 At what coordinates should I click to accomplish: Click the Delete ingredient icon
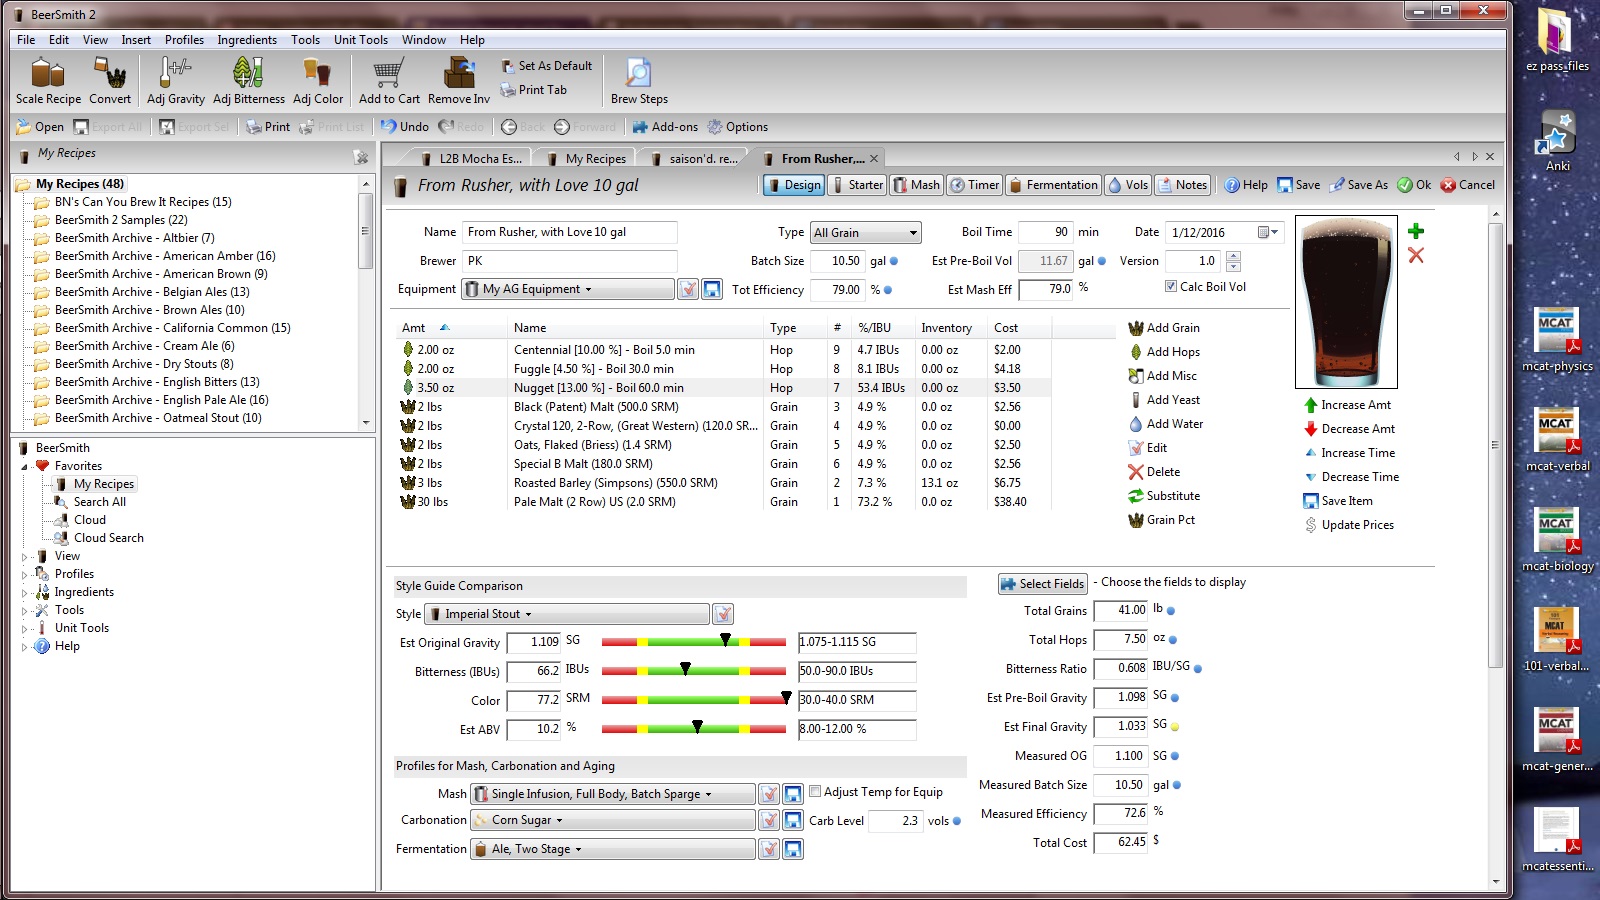(x=1136, y=472)
